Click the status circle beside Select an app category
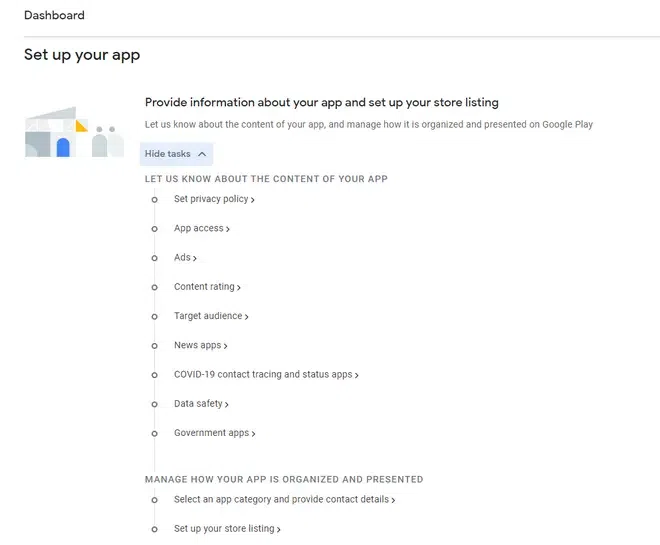The width and height of the screenshot is (660, 545). coord(154,500)
